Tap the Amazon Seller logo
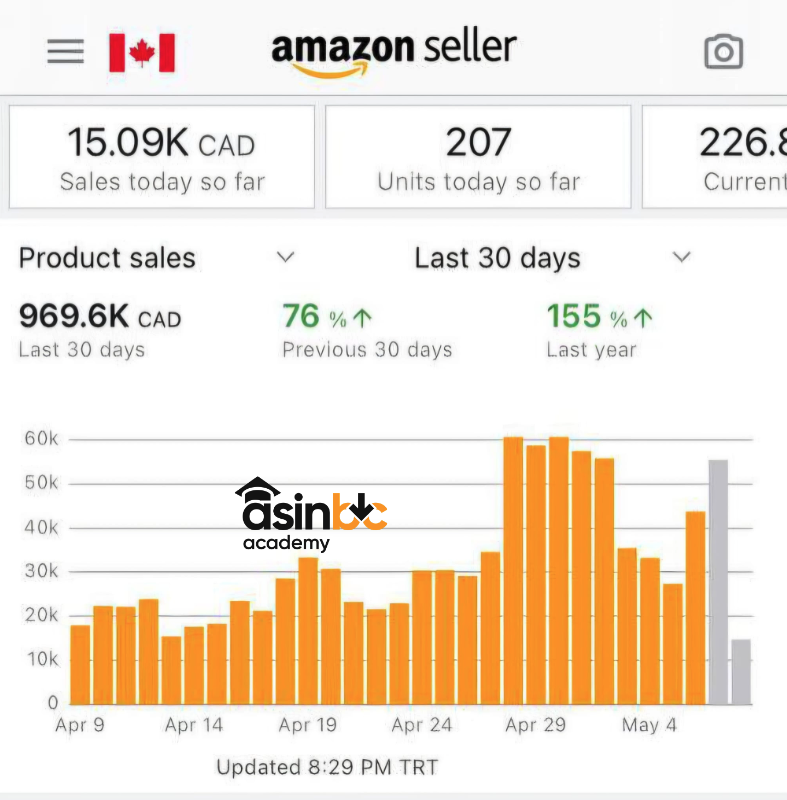Screen dimensions: 787x800 394,52
